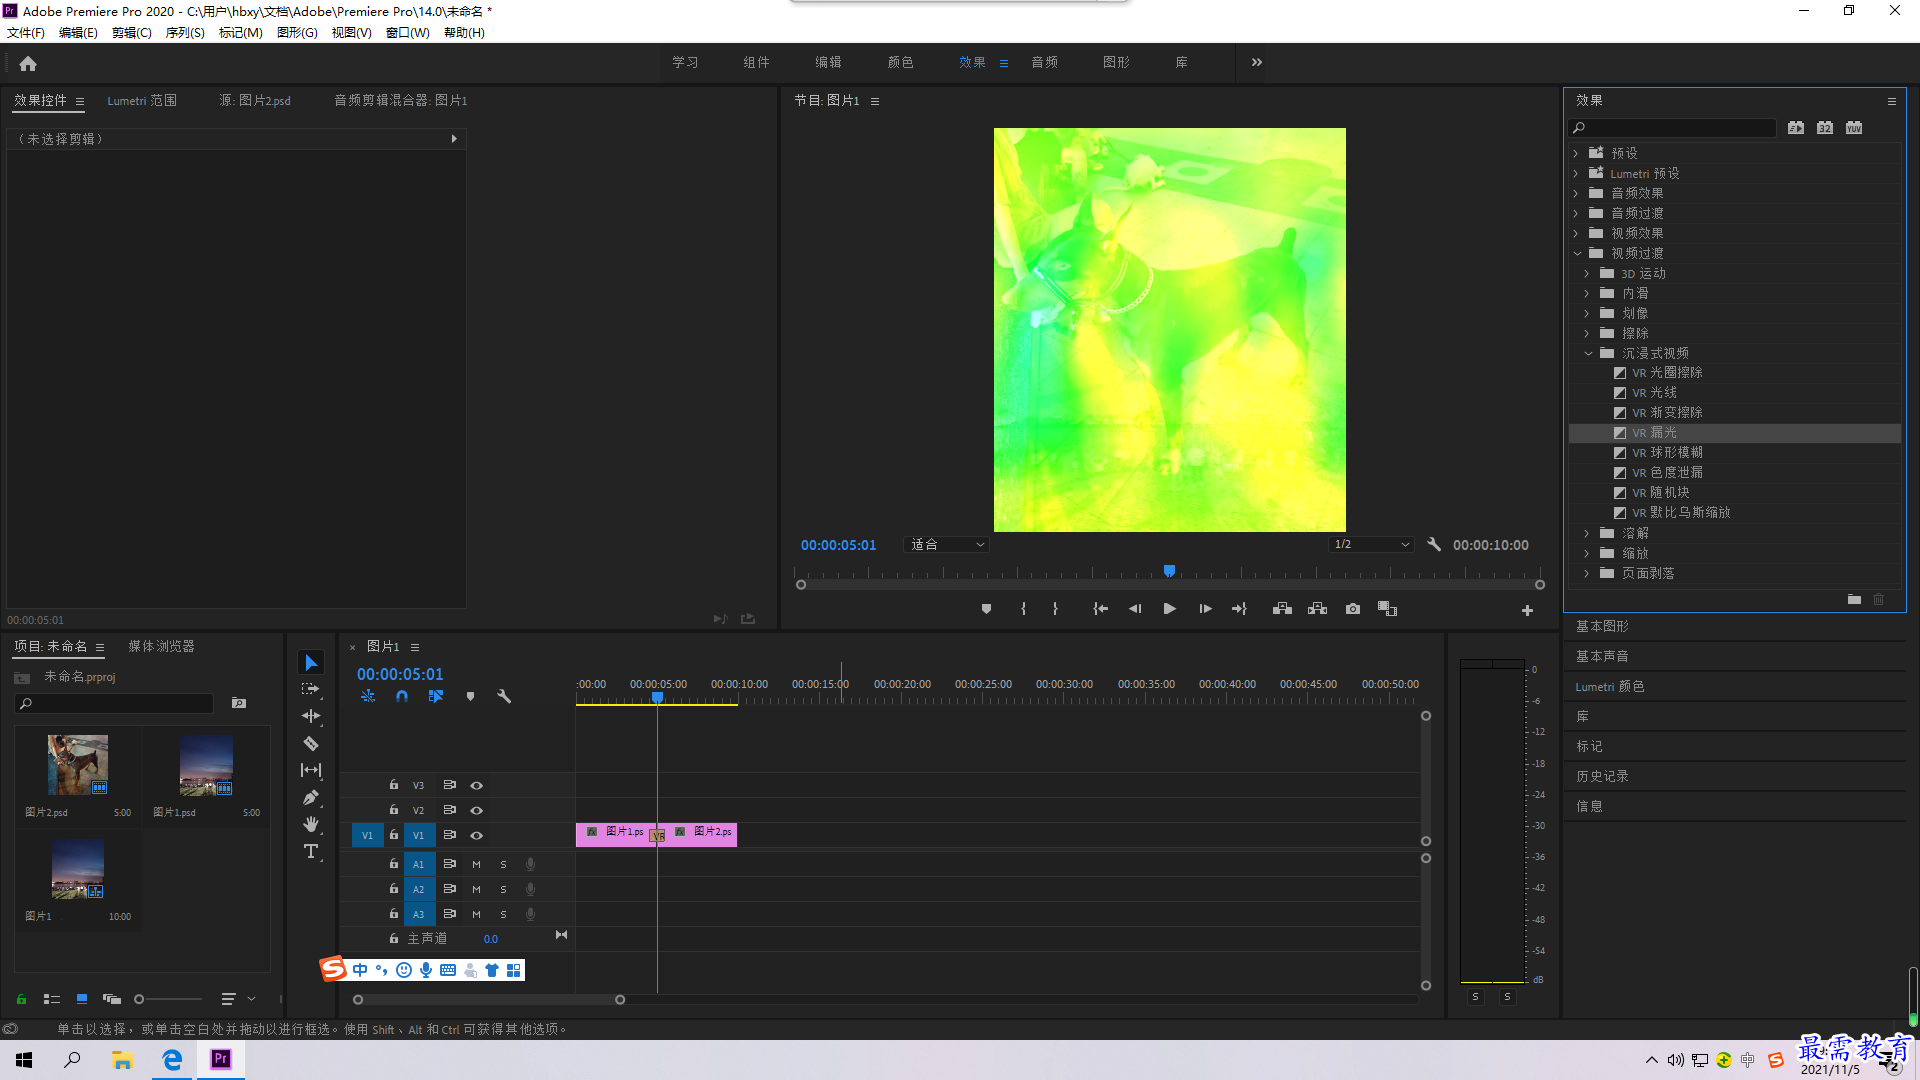Switch to the 音频 workspace
This screenshot has width=1920, height=1080.
[1044, 62]
